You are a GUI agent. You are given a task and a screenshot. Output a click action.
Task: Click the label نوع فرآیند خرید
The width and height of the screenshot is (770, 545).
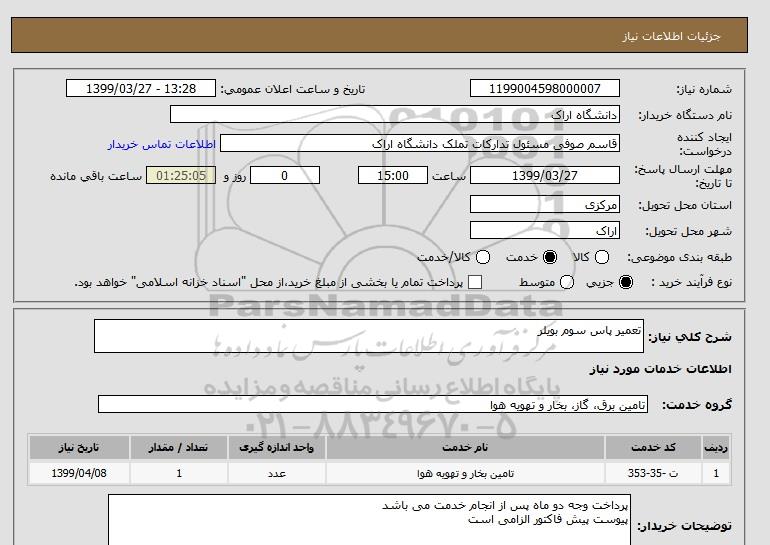click(x=691, y=282)
